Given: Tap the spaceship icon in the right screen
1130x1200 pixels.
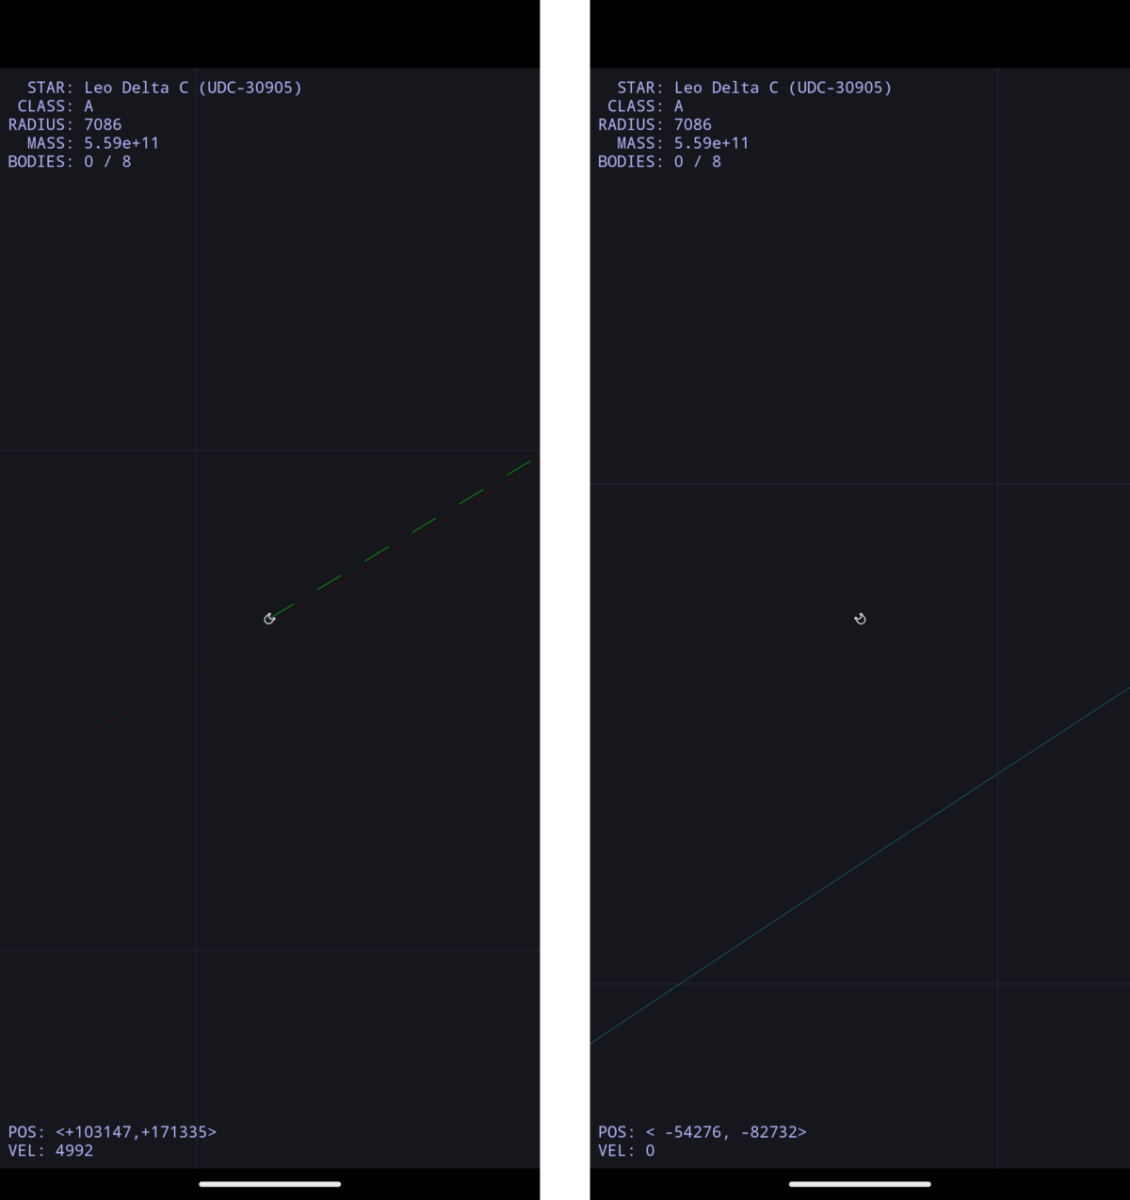Looking at the screenshot, I should coord(860,619).
